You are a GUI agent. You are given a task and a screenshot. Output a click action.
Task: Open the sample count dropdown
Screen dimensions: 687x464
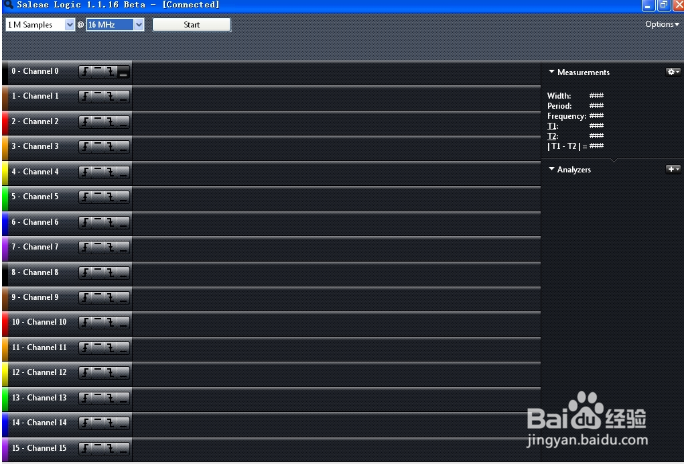pyautogui.click(x=70, y=25)
